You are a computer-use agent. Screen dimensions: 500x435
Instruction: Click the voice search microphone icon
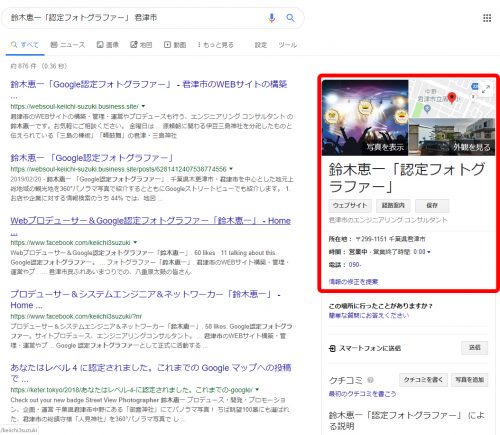(x=272, y=18)
